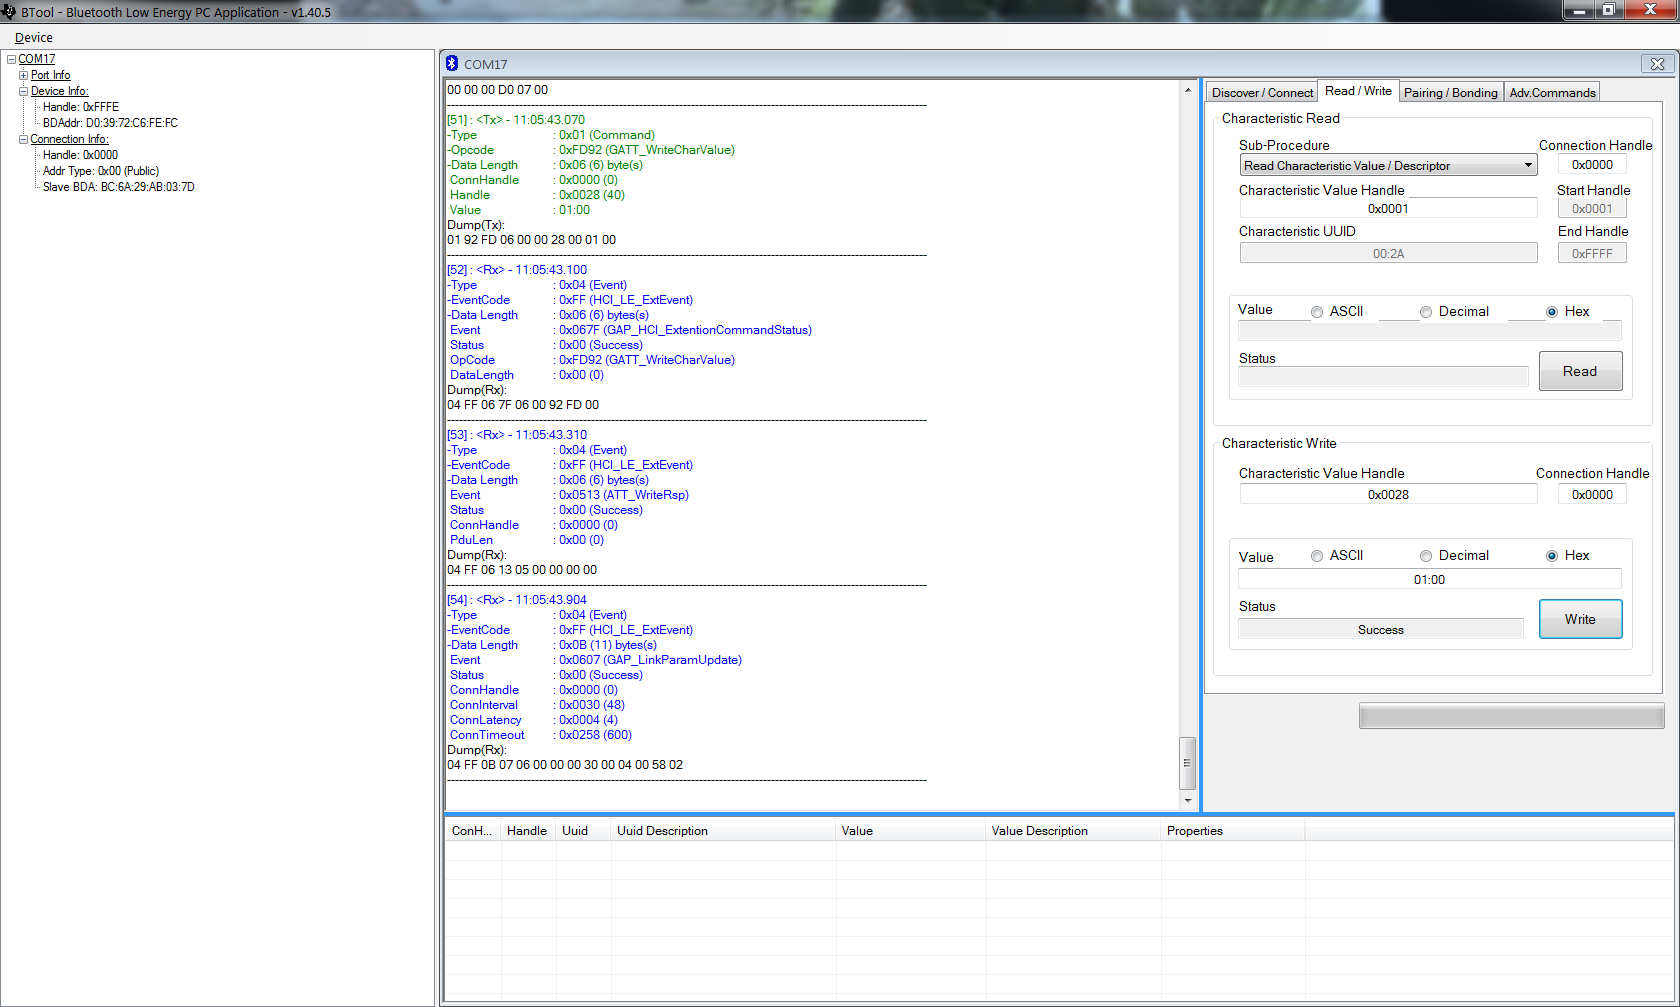Open the Pairing / Bonding tab
Image resolution: width=1680 pixels, height=1007 pixels.
[1450, 92]
